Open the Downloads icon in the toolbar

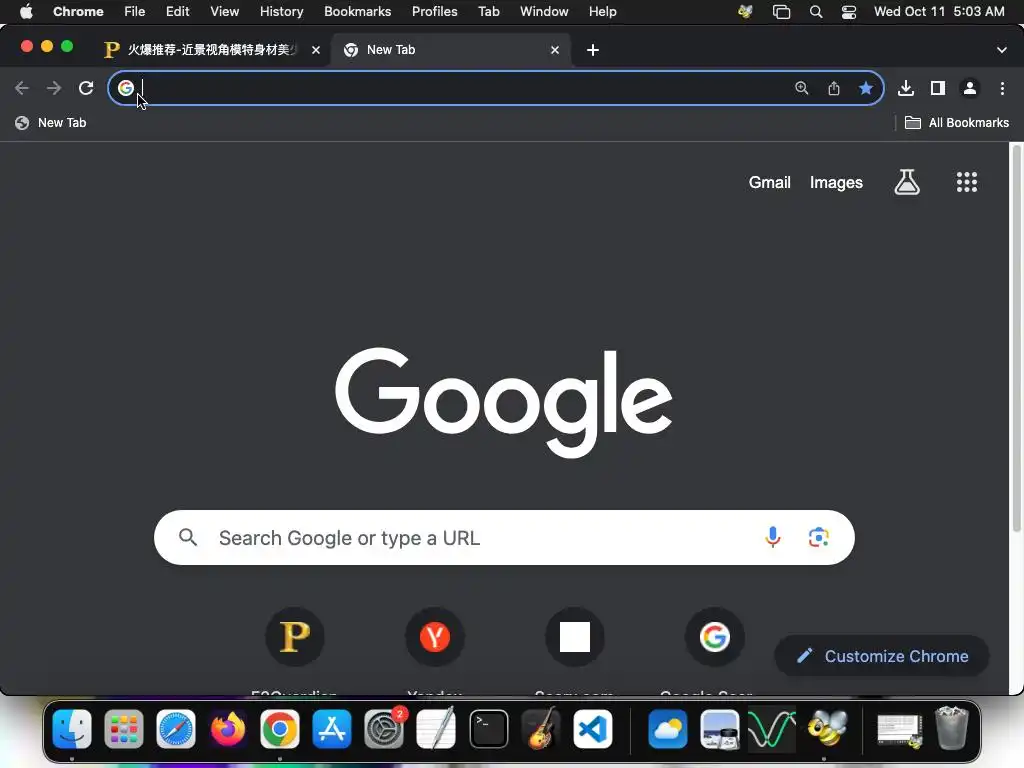[x=906, y=88]
